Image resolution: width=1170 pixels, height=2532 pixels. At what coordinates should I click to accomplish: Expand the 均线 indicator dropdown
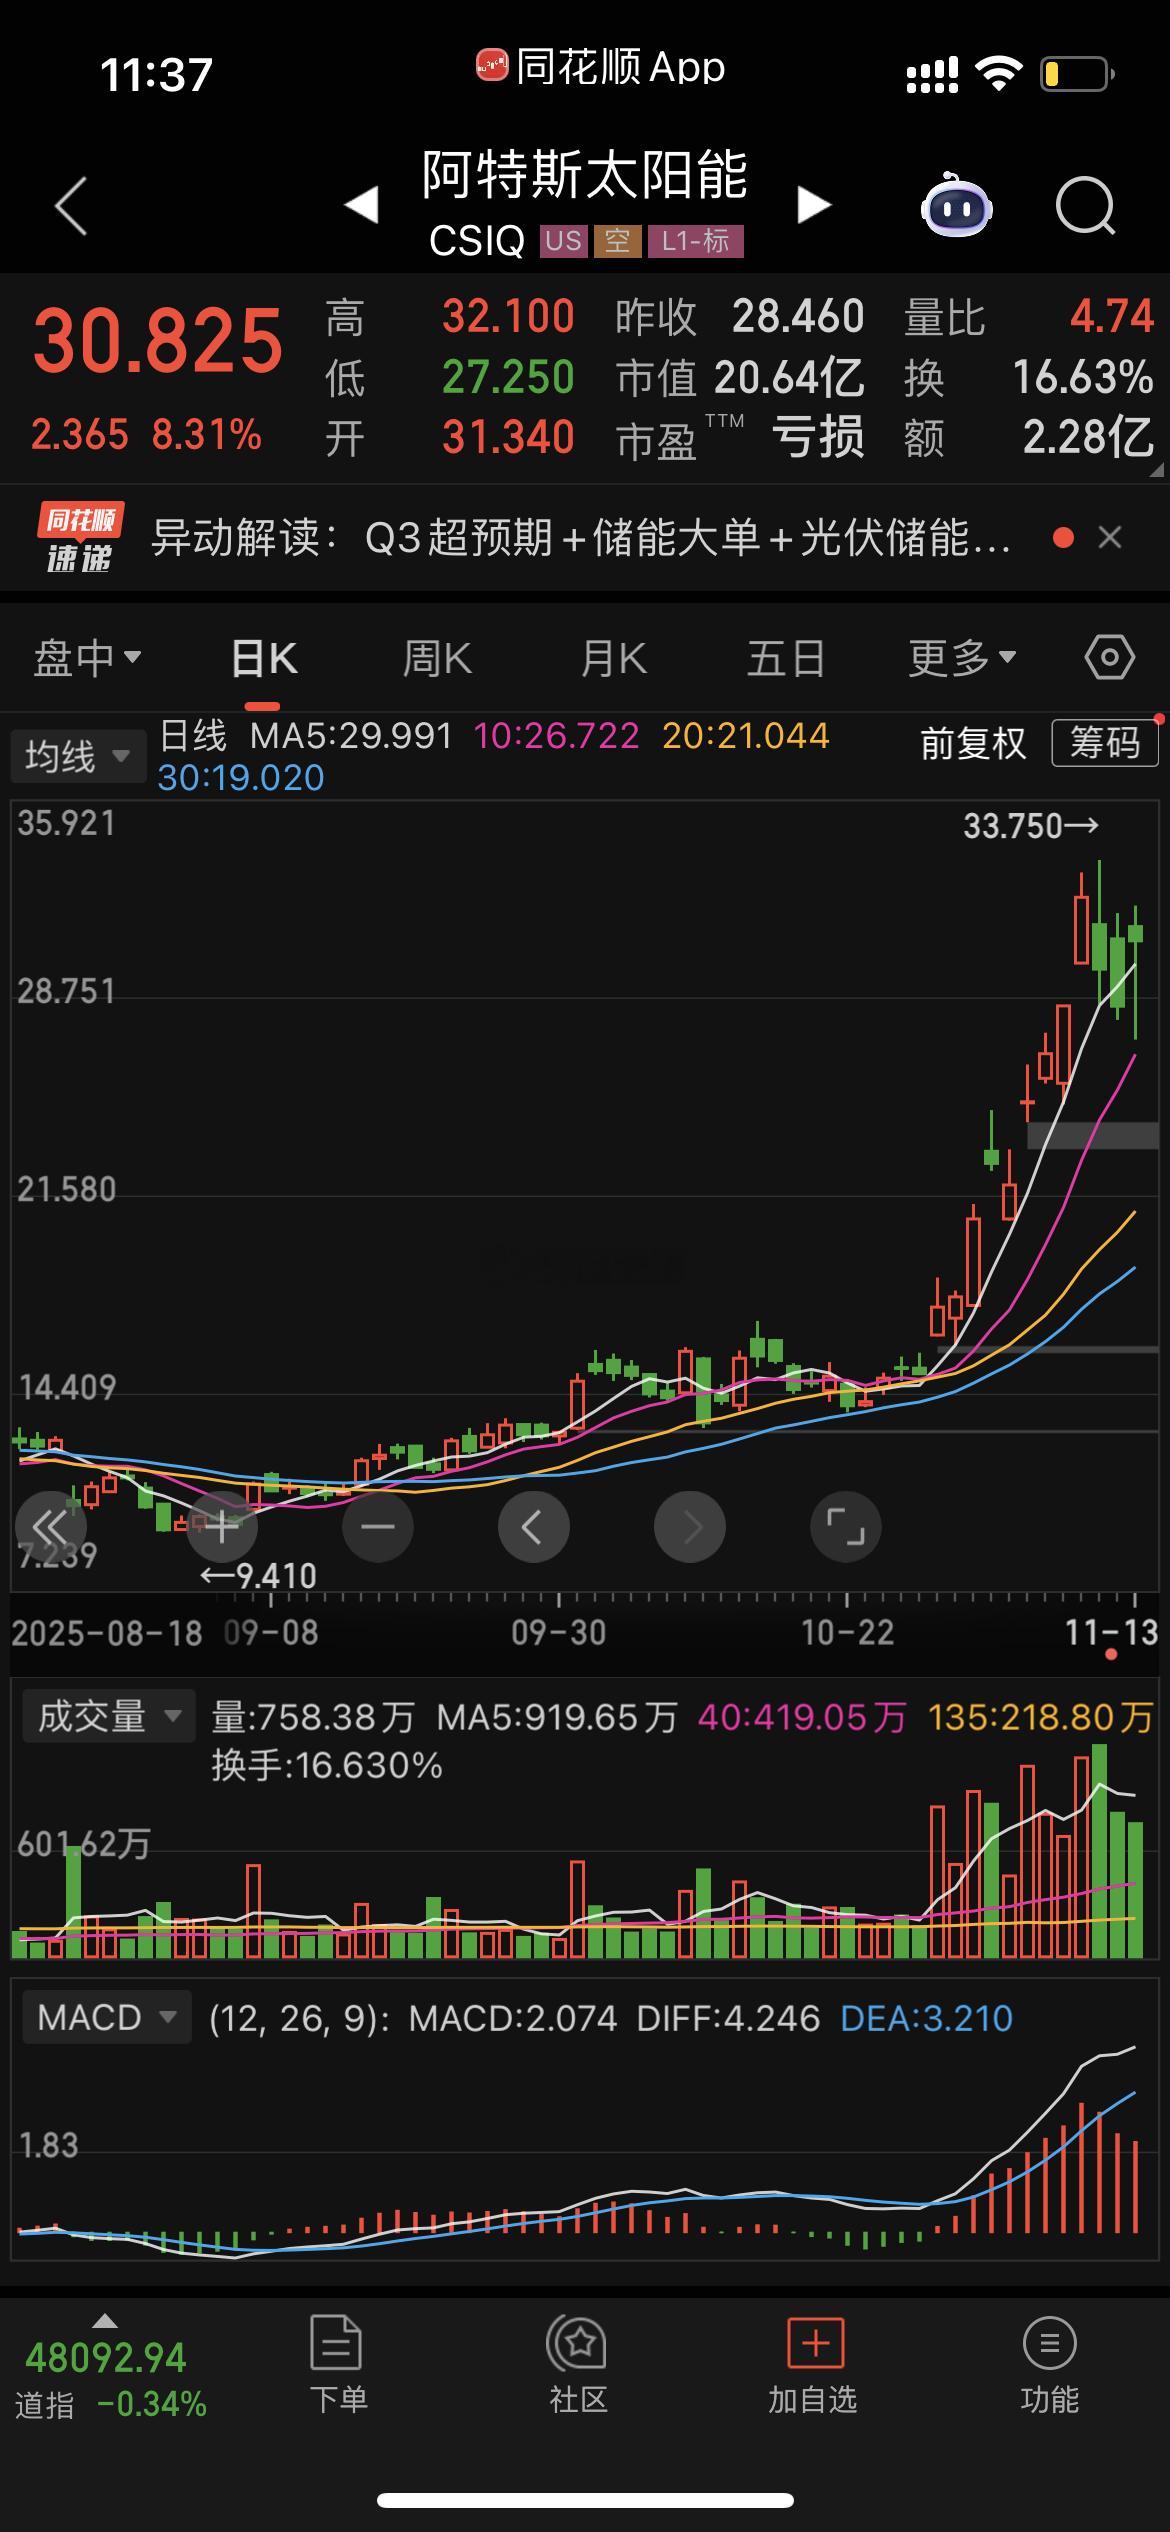(x=77, y=756)
